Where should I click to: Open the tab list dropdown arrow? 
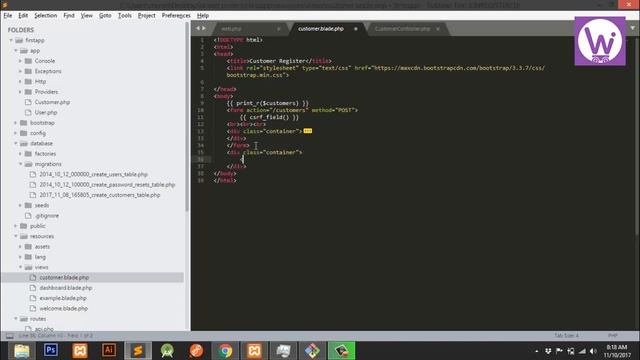click(x=633, y=28)
